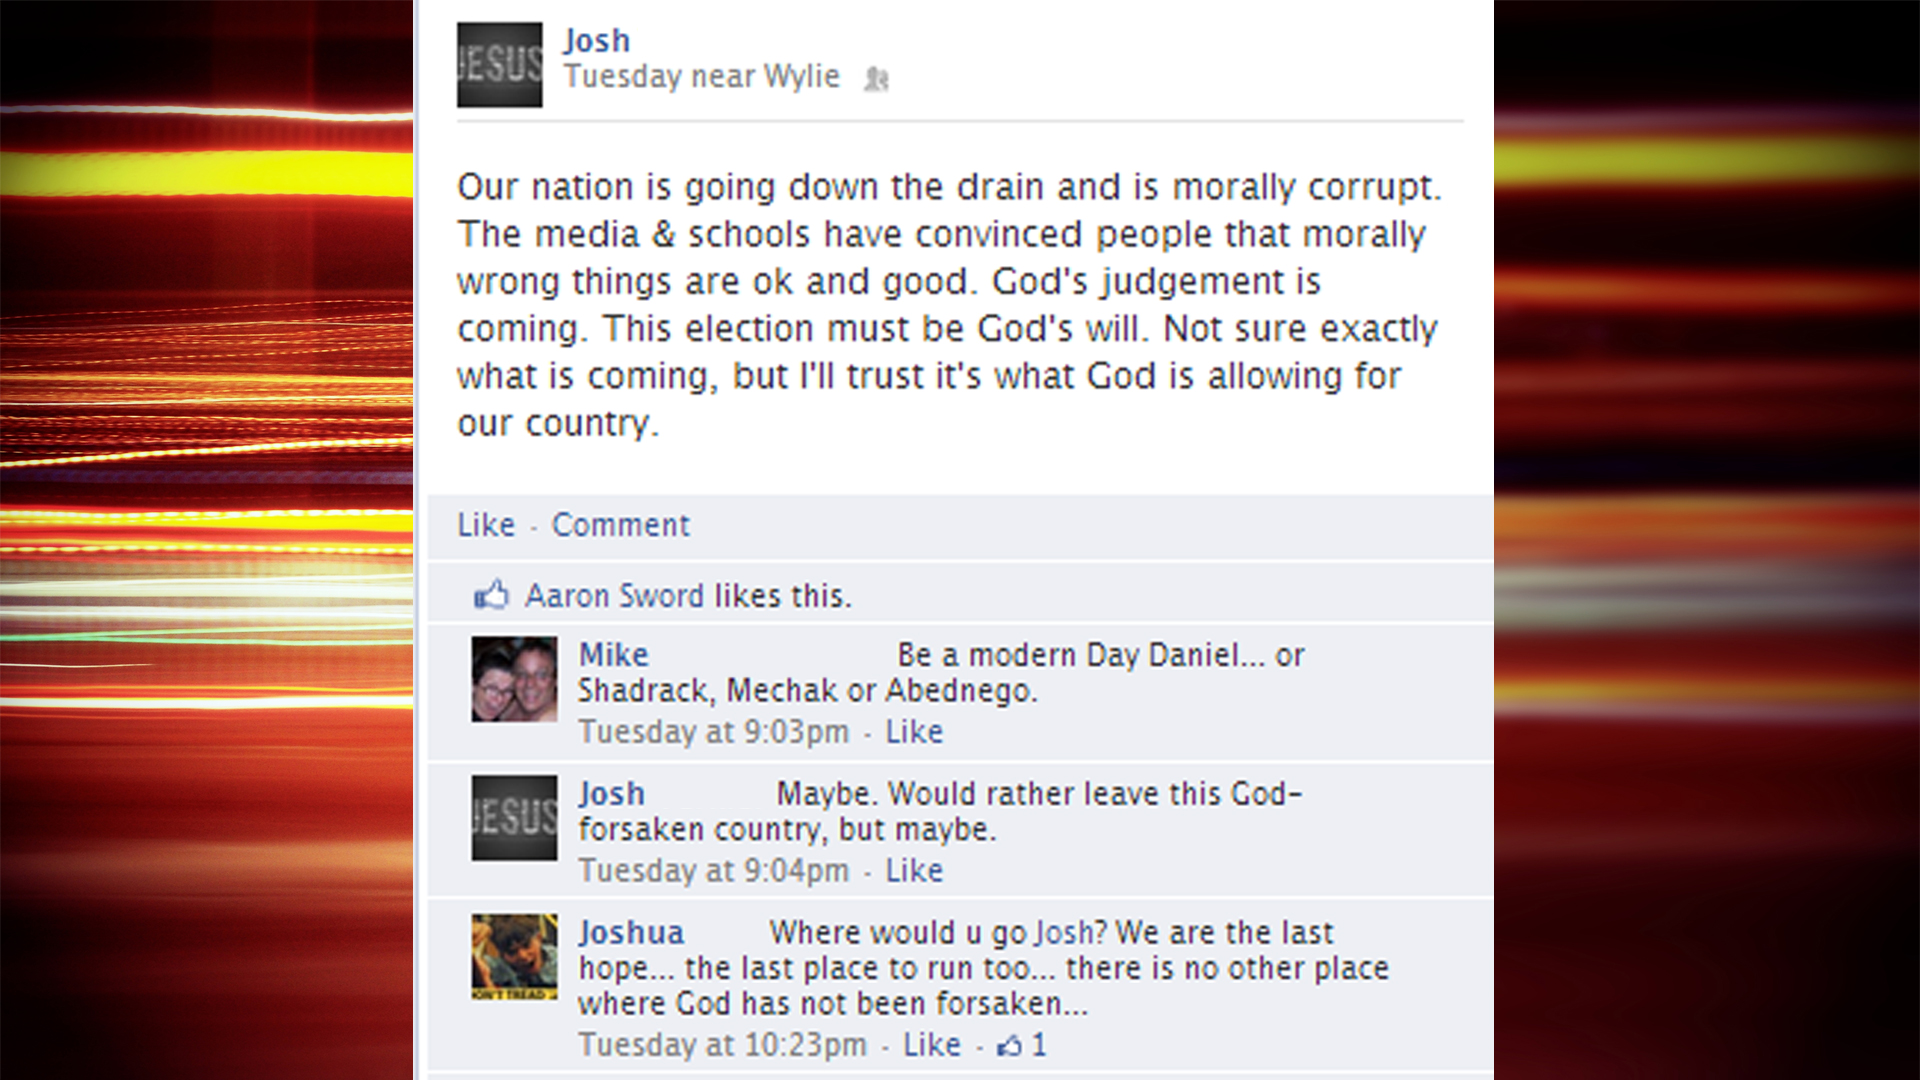The width and height of the screenshot is (1920, 1080).
Task: Click the thumbs-up icon beside Aaron Sword
Action: (491, 595)
